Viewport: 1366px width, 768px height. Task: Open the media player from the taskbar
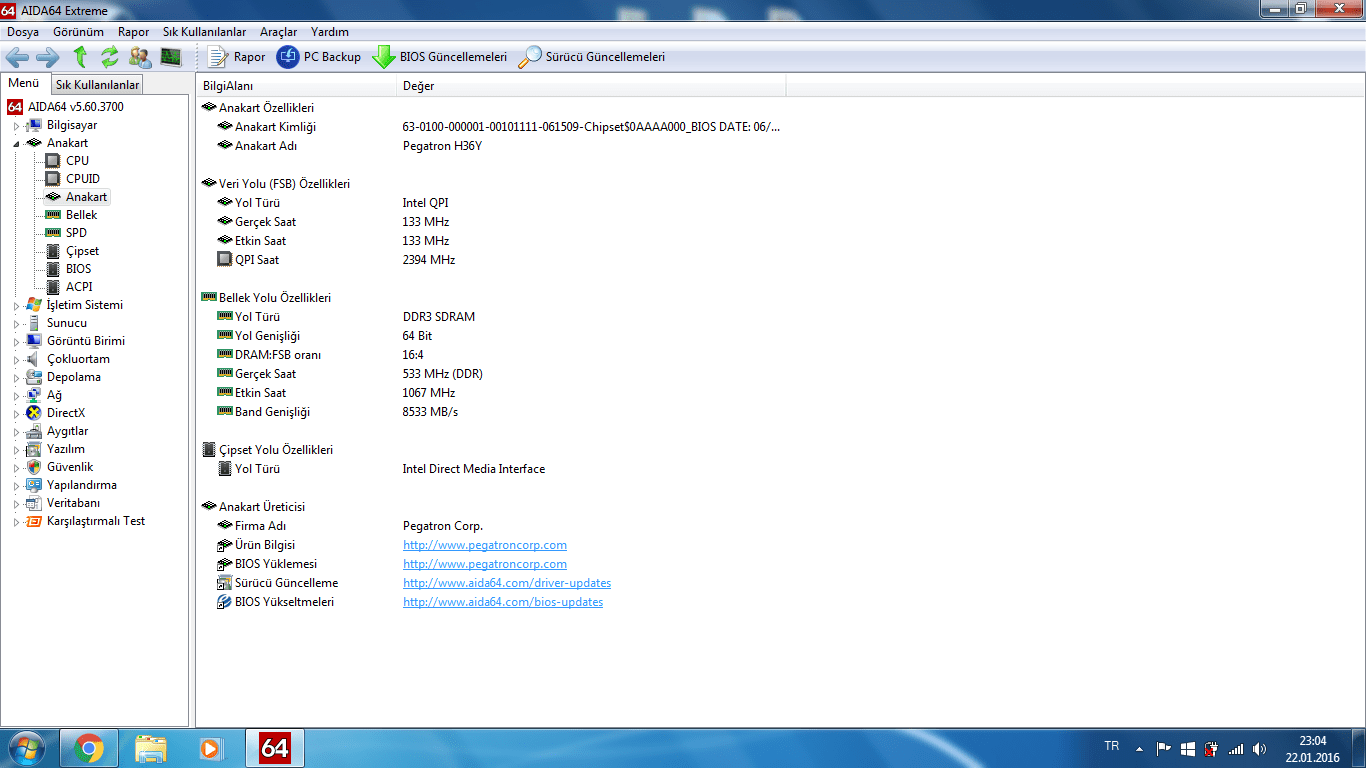pos(209,748)
